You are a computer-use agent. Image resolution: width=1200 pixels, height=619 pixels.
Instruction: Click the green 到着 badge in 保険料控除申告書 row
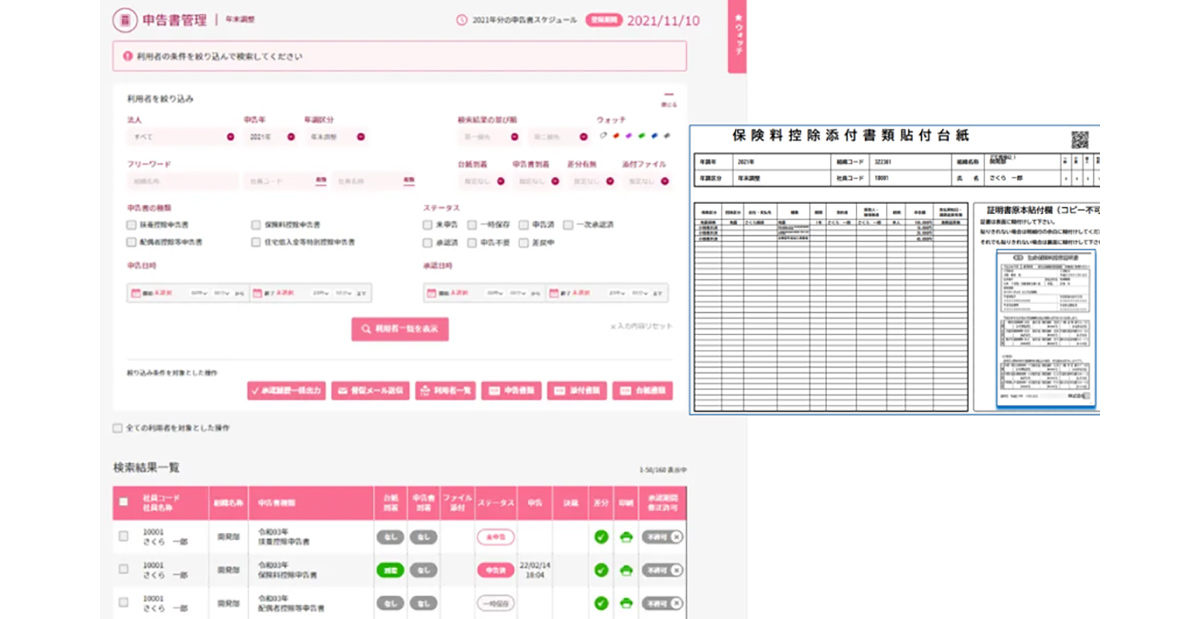[390, 570]
